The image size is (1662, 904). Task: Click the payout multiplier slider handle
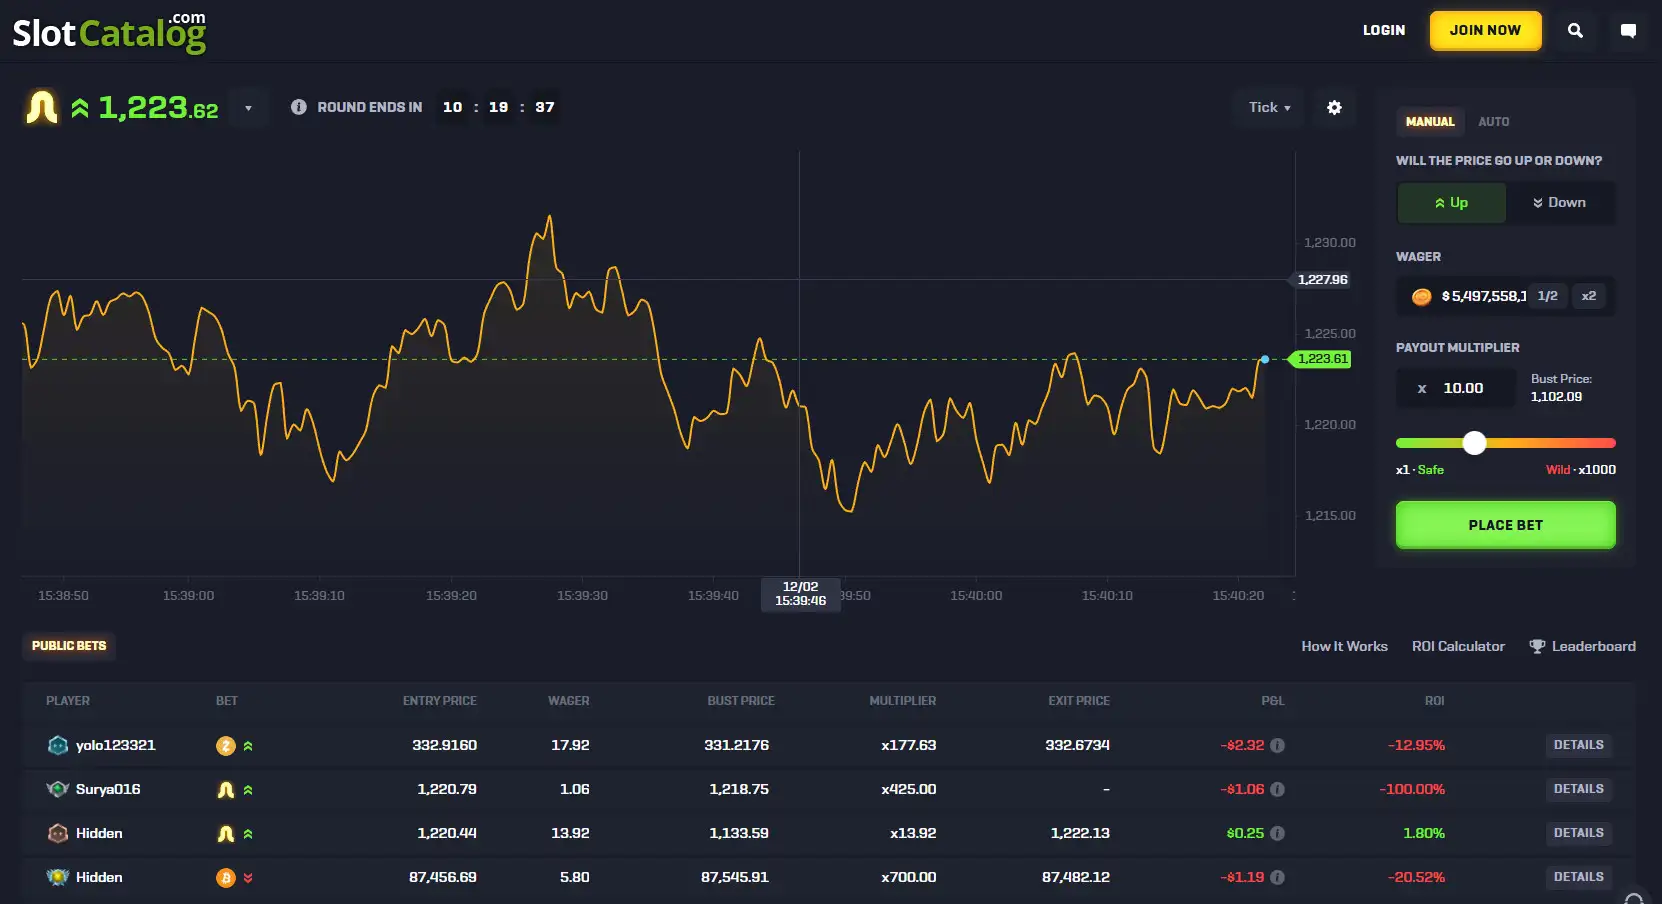(x=1474, y=443)
